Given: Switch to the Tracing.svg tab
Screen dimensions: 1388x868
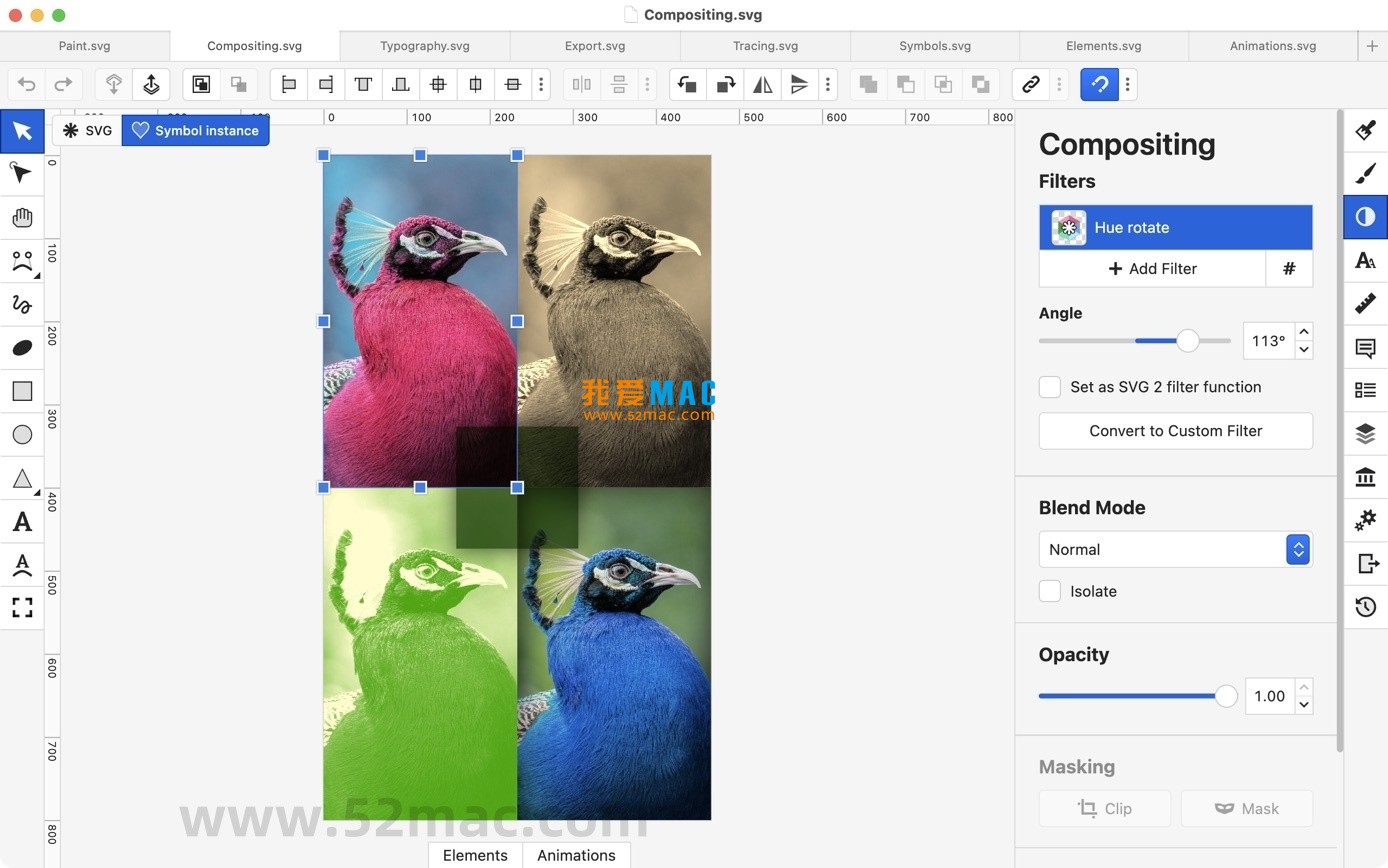Looking at the screenshot, I should 765,46.
